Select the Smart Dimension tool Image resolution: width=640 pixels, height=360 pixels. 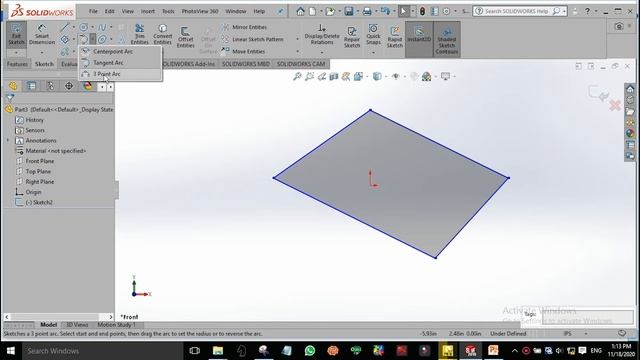coord(42,34)
